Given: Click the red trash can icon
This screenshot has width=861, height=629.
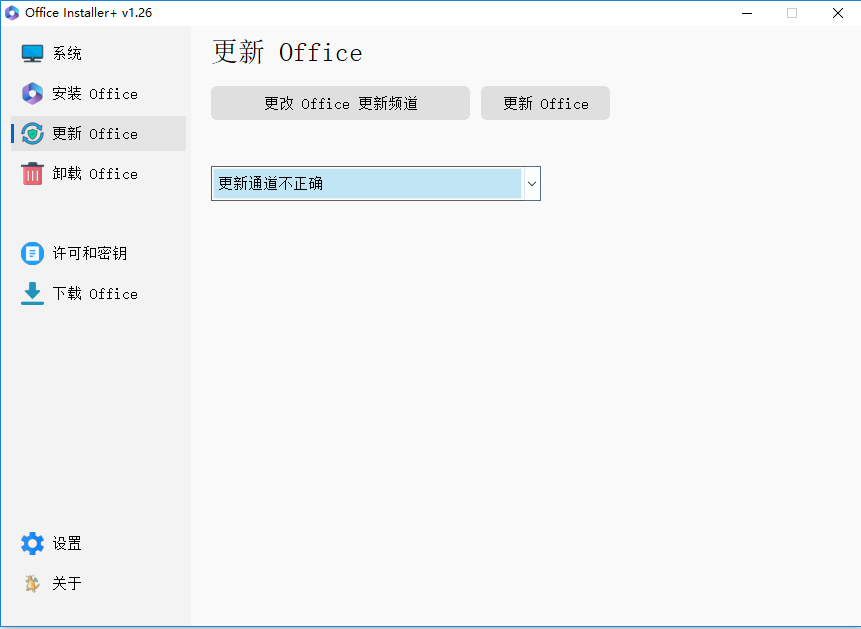Looking at the screenshot, I should pyautogui.click(x=33, y=174).
